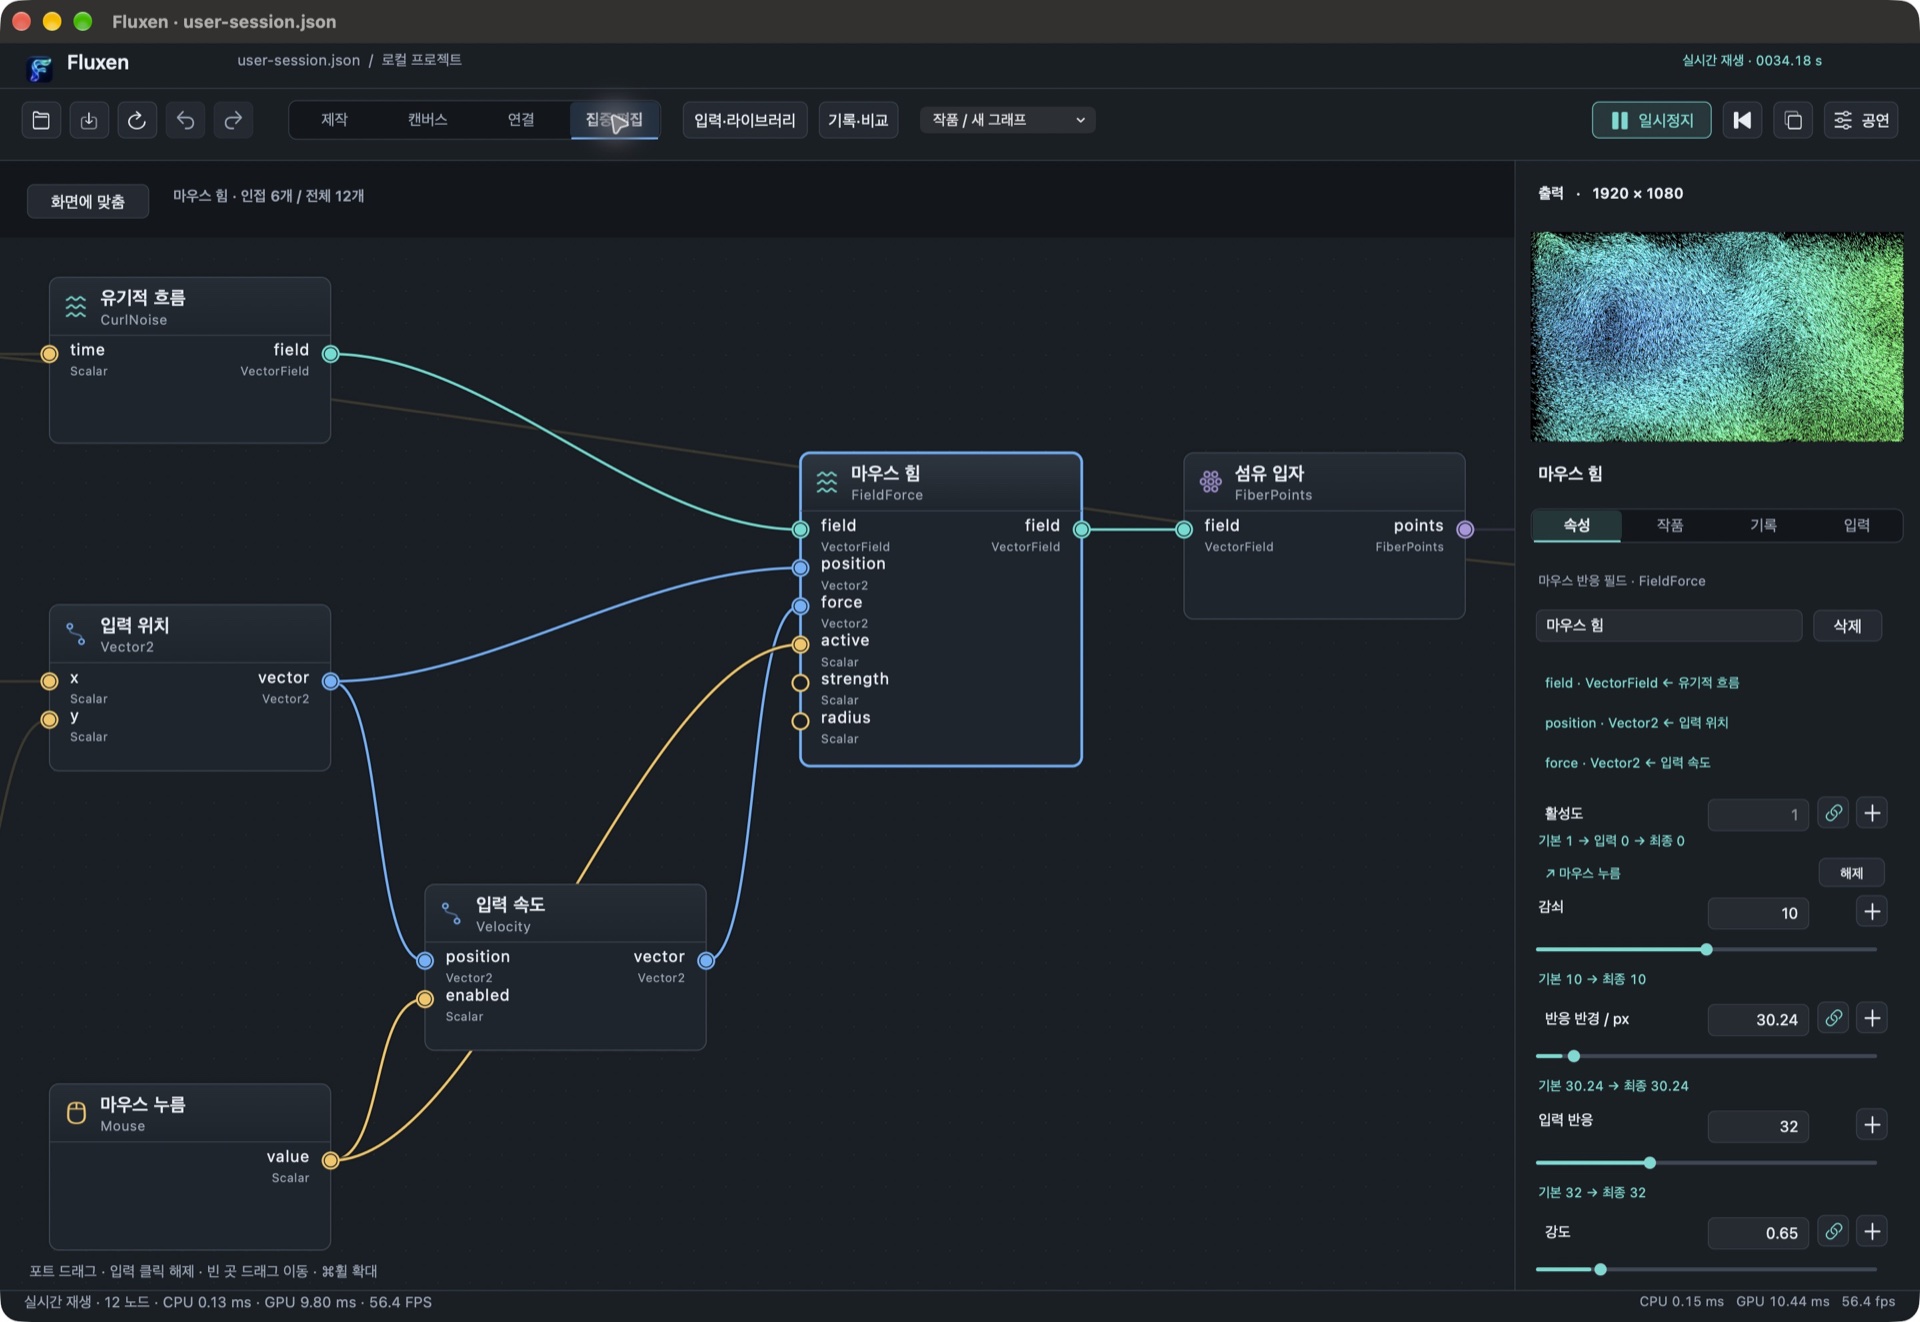Click 섬유 입자 points output port

pos(1465,530)
